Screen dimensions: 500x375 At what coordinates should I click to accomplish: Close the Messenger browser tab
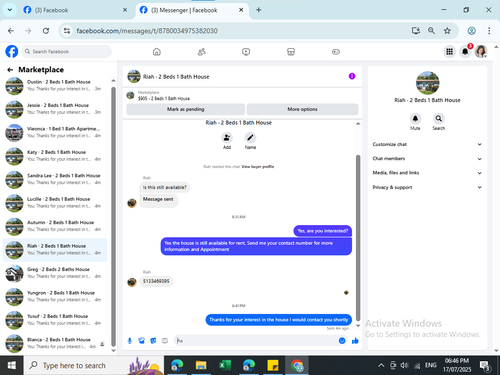pyautogui.click(x=241, y=10)
